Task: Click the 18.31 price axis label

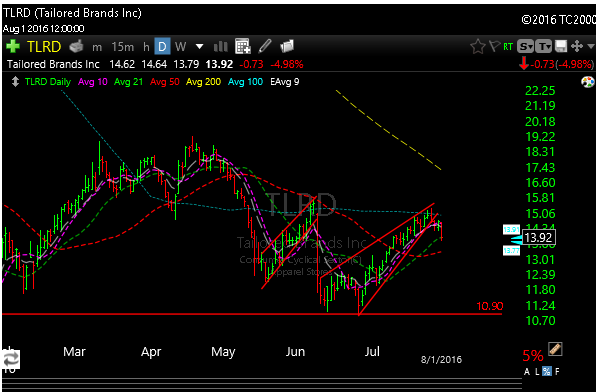Action: [540, 152]
